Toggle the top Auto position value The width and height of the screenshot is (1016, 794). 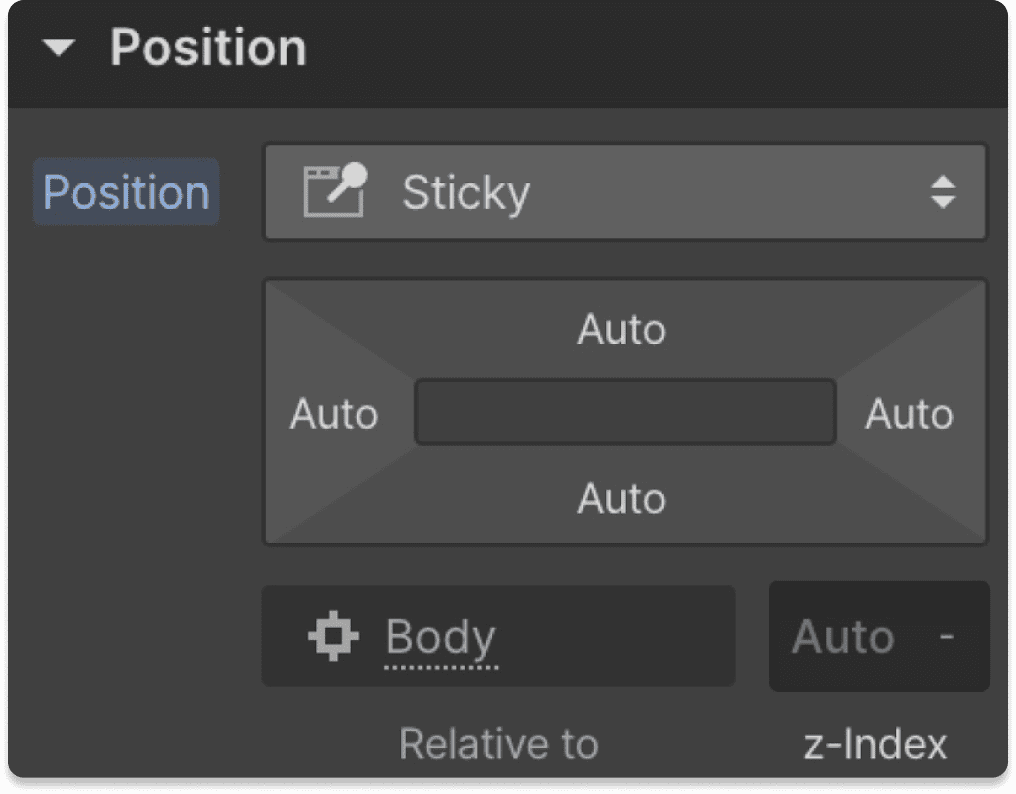[622, 330]
